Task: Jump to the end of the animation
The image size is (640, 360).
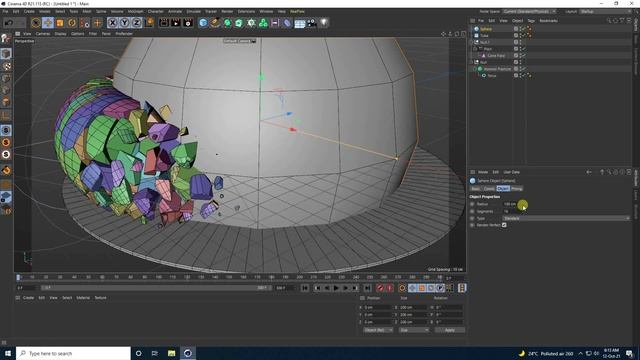Action: (367, 288)
